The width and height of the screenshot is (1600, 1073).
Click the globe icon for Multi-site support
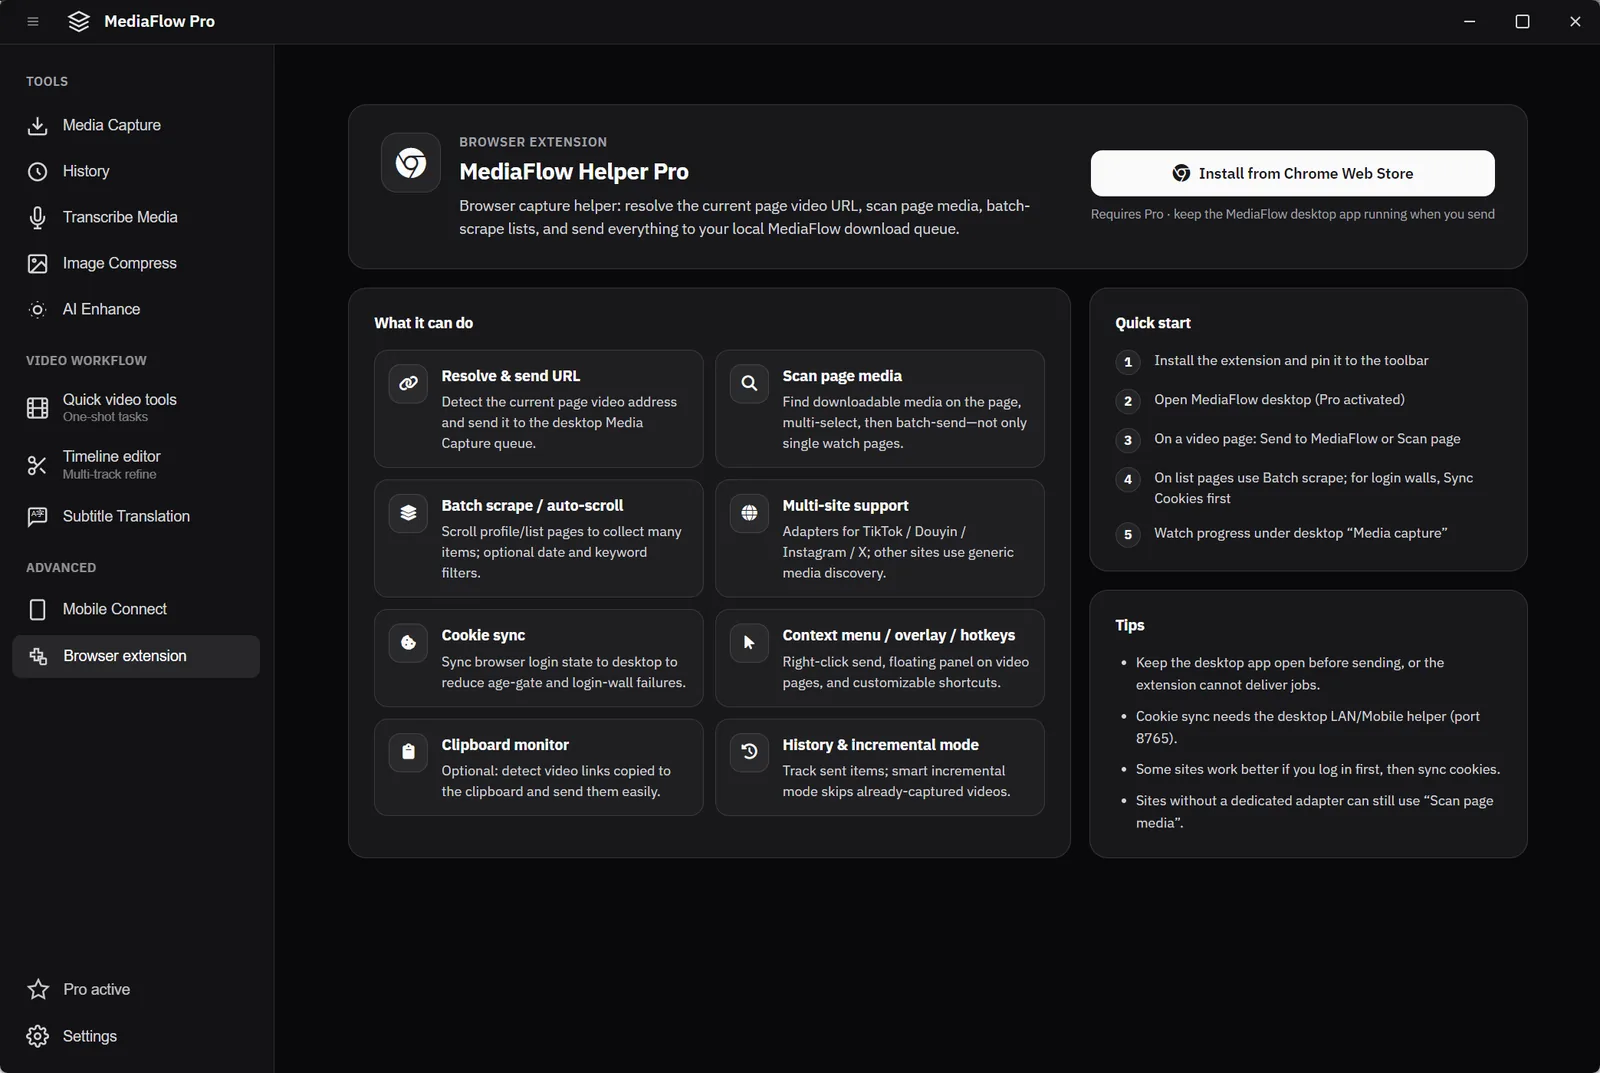click(749, 513)
